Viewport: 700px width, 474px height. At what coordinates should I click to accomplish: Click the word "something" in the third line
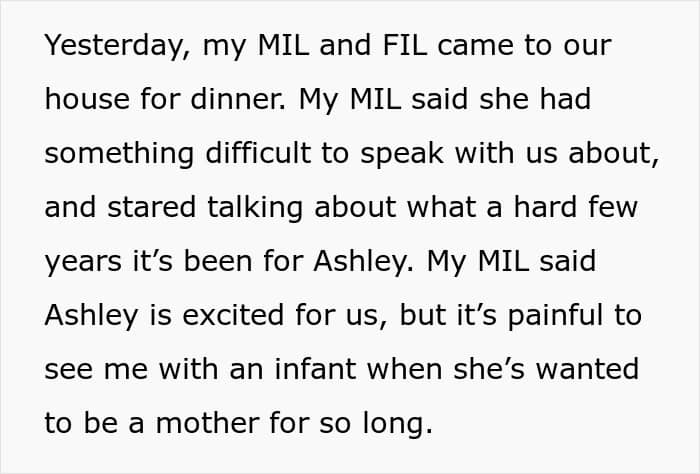[x=119, y=154]
